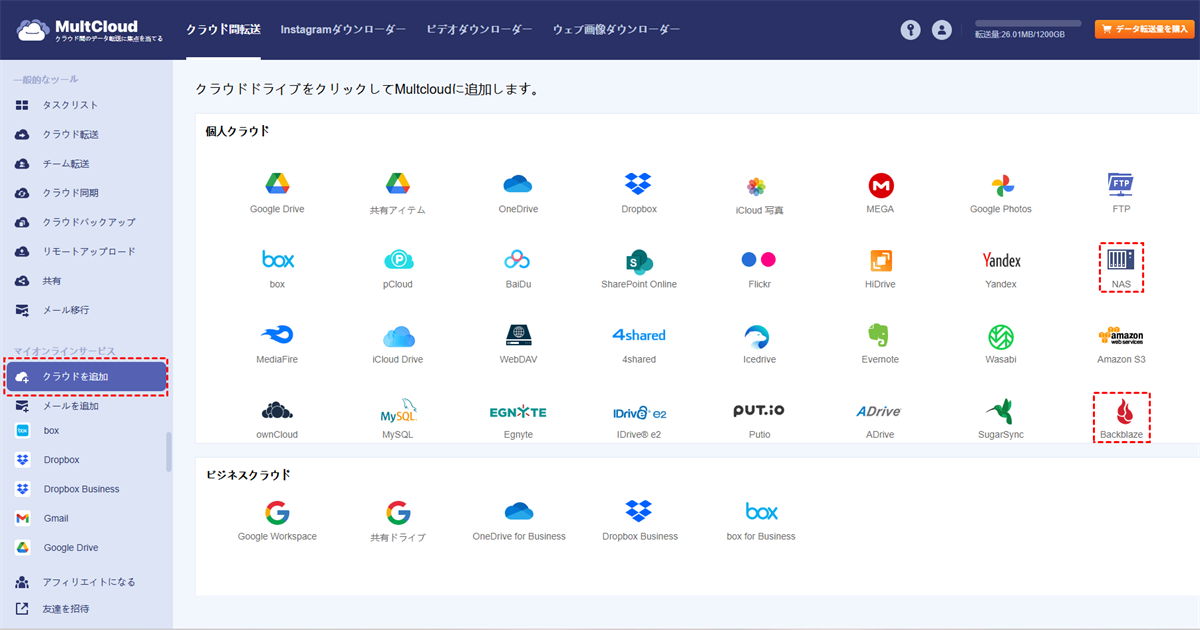
Task: Click the NAS icon
Action: (1121, 260)
